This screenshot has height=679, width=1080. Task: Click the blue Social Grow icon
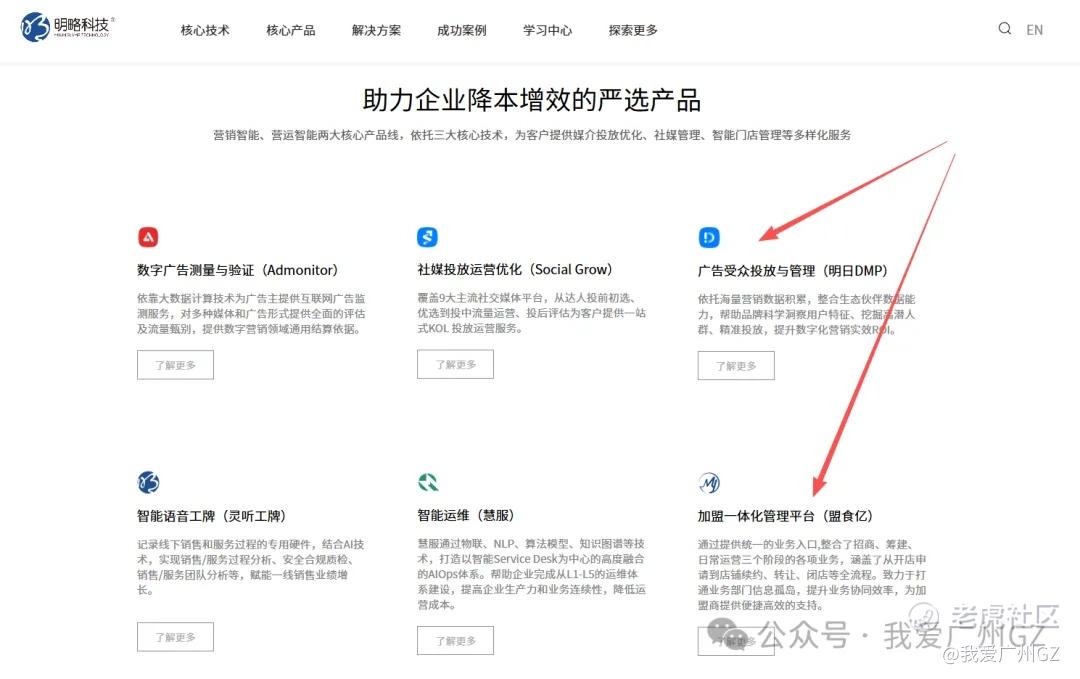tap(428, 237)
